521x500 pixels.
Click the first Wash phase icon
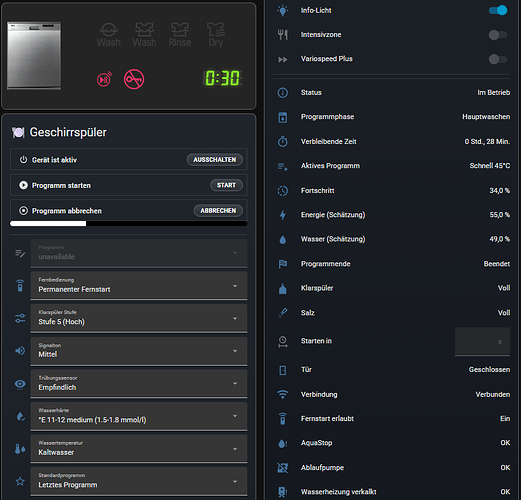108,35
